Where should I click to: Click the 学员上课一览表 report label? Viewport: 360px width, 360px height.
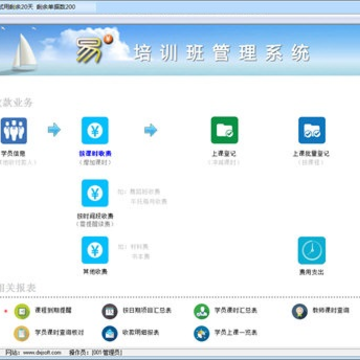point(236,332)
